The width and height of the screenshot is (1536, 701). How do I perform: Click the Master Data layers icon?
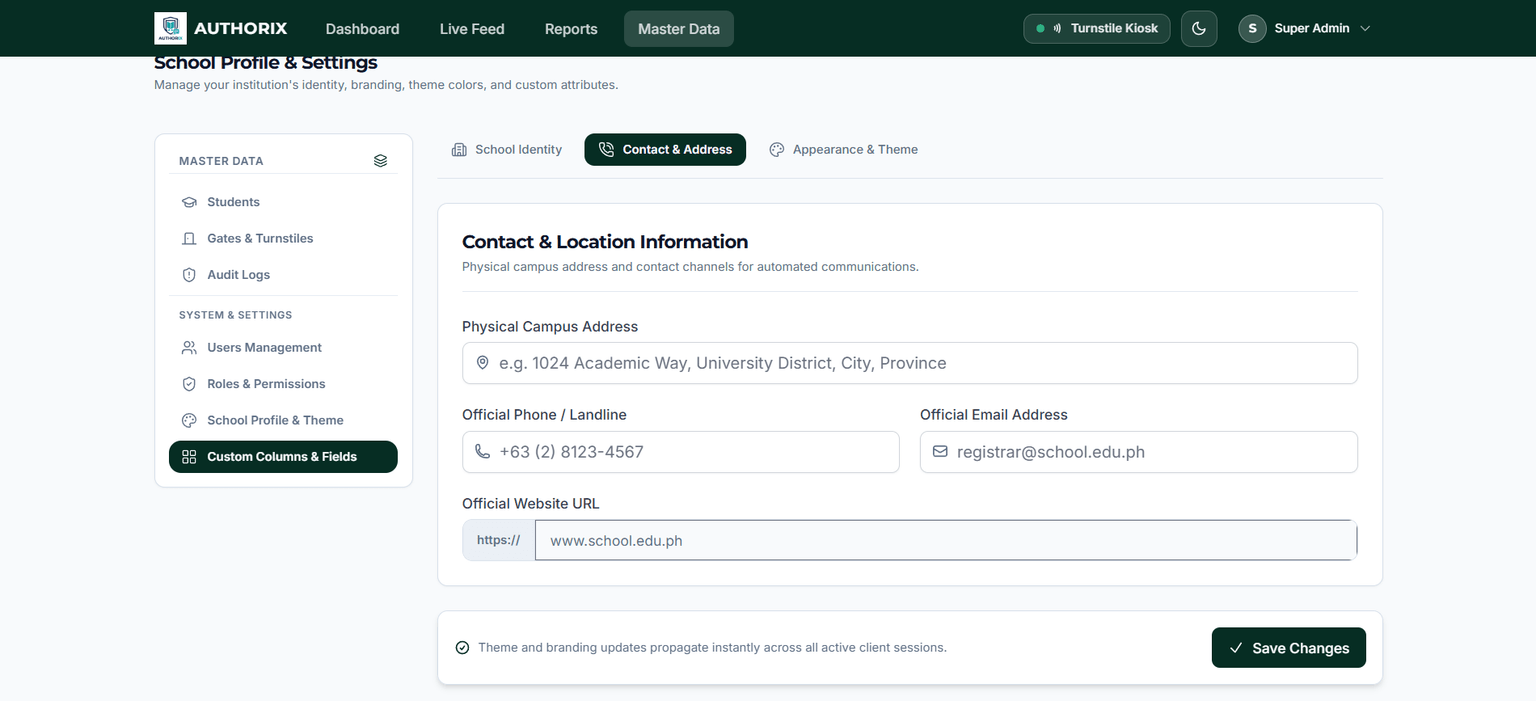tap(380, 160)
